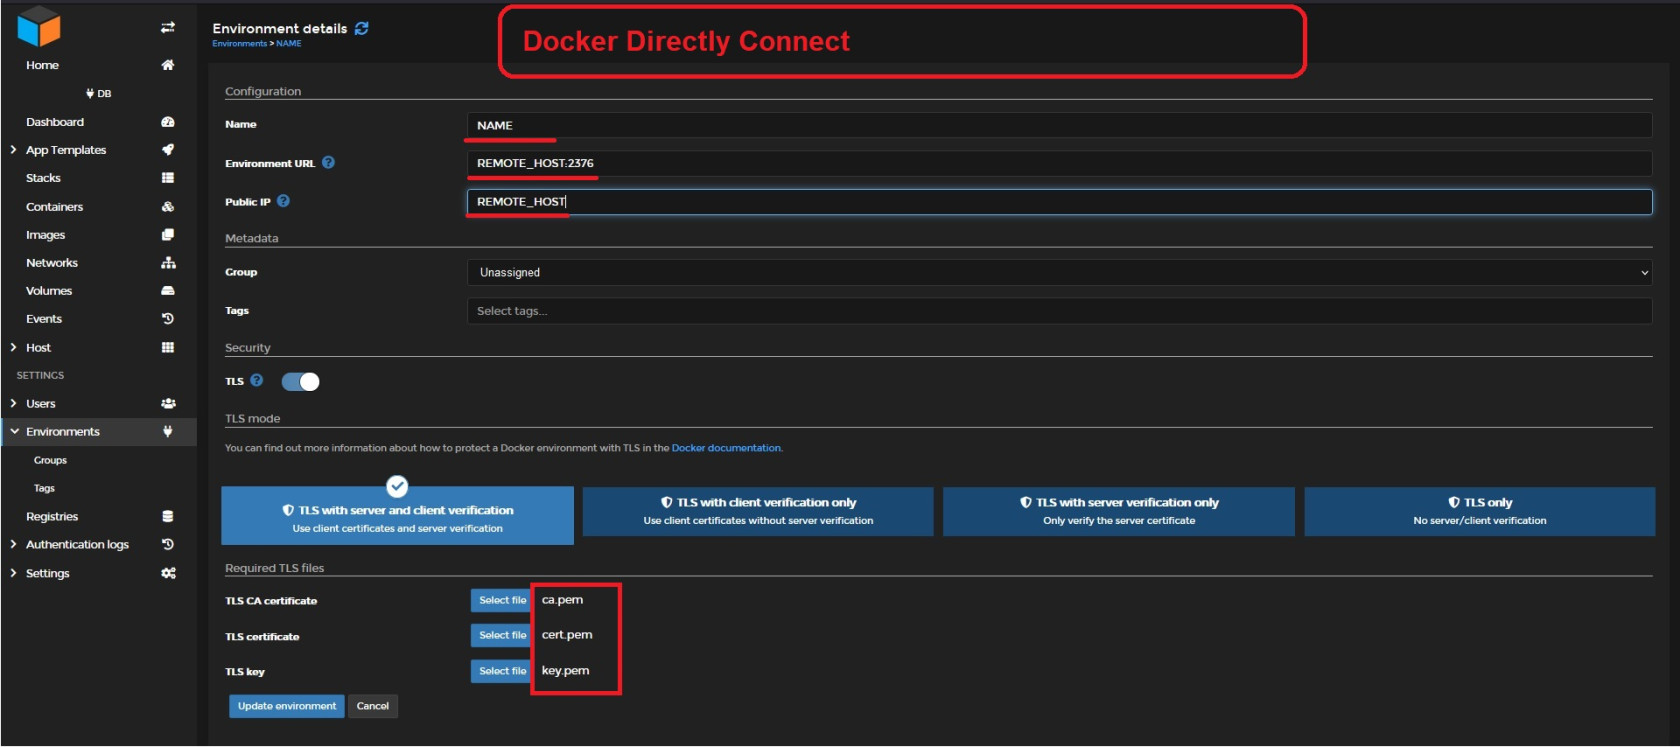Click the Stacks grid icon
1680x747 pixels.
coord(168,178)
